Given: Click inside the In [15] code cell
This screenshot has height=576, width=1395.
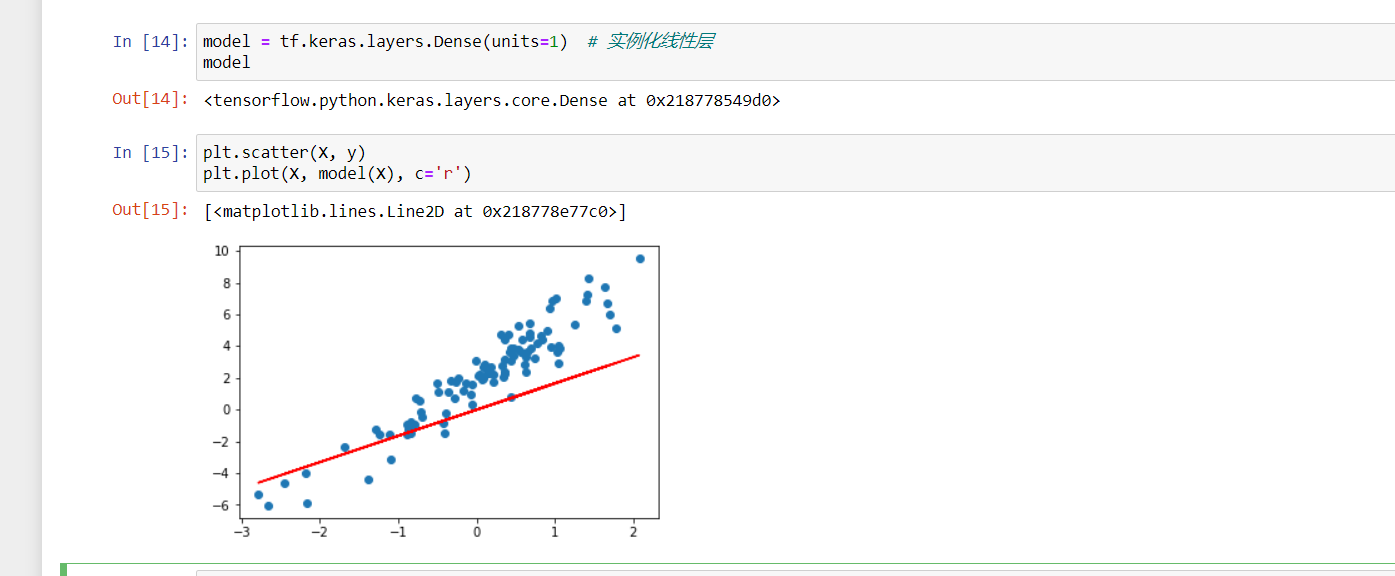Looking at the screenshot, I should [795, 163].
